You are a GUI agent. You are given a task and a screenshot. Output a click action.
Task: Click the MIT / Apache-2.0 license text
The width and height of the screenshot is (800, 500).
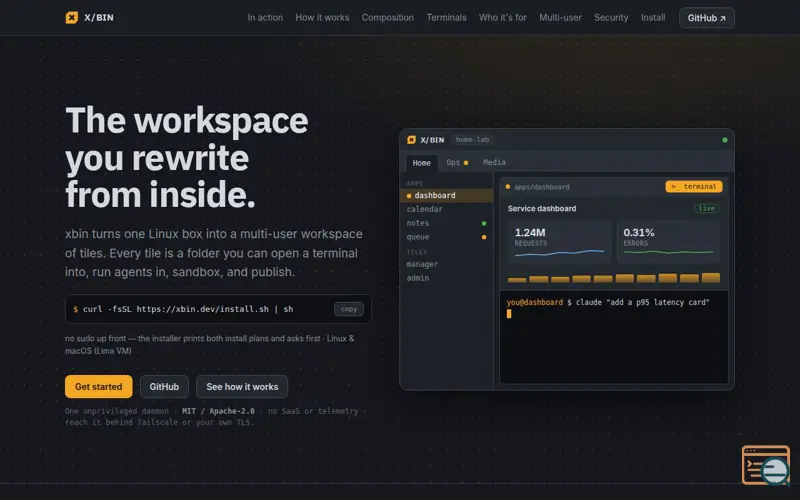[218, 411]
